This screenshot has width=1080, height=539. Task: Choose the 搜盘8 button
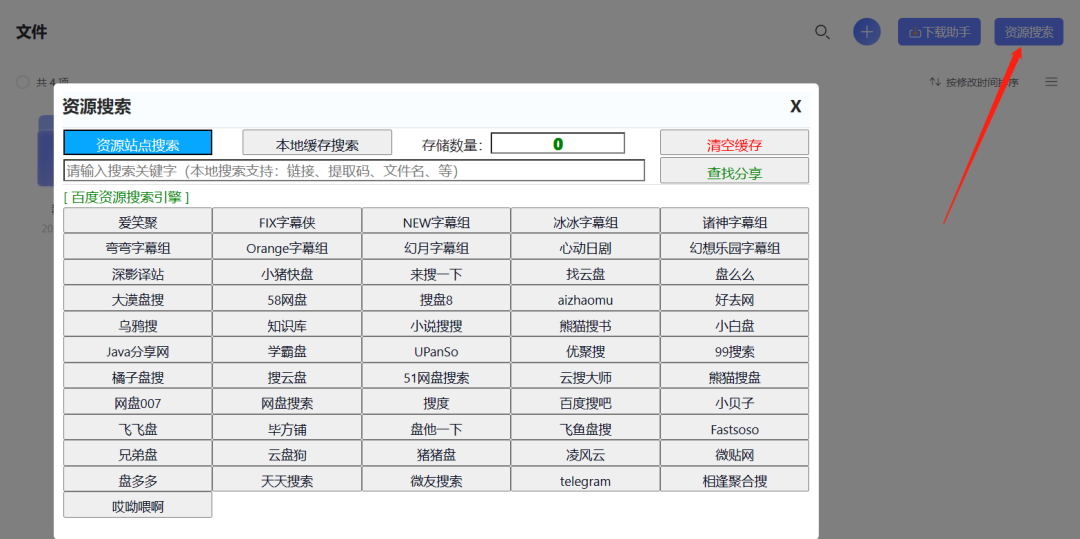pos(436,298)
